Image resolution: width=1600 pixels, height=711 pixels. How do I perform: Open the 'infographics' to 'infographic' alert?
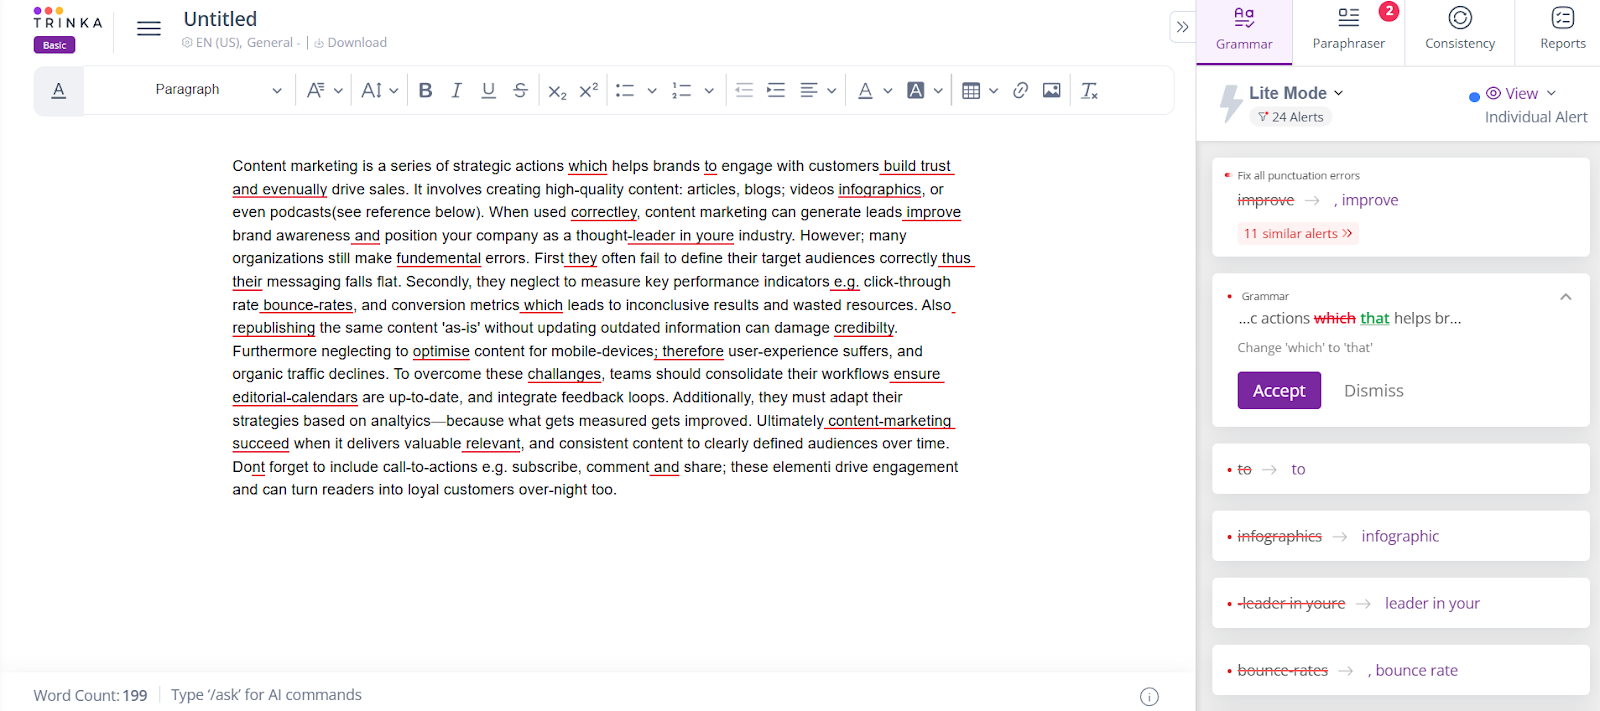(1400, 536)
